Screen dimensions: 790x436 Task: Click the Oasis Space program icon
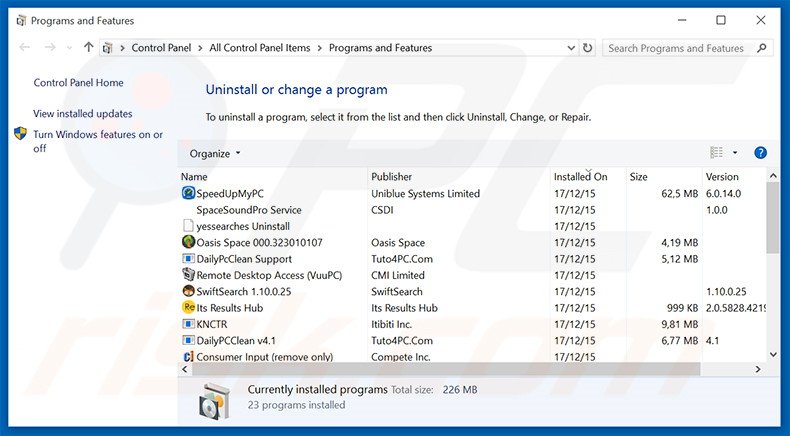click(188, 242)
